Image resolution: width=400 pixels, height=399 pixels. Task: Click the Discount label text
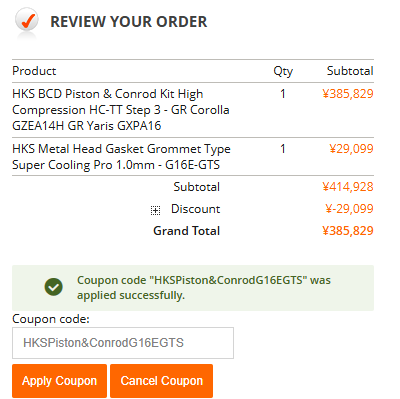click(196, 209)
